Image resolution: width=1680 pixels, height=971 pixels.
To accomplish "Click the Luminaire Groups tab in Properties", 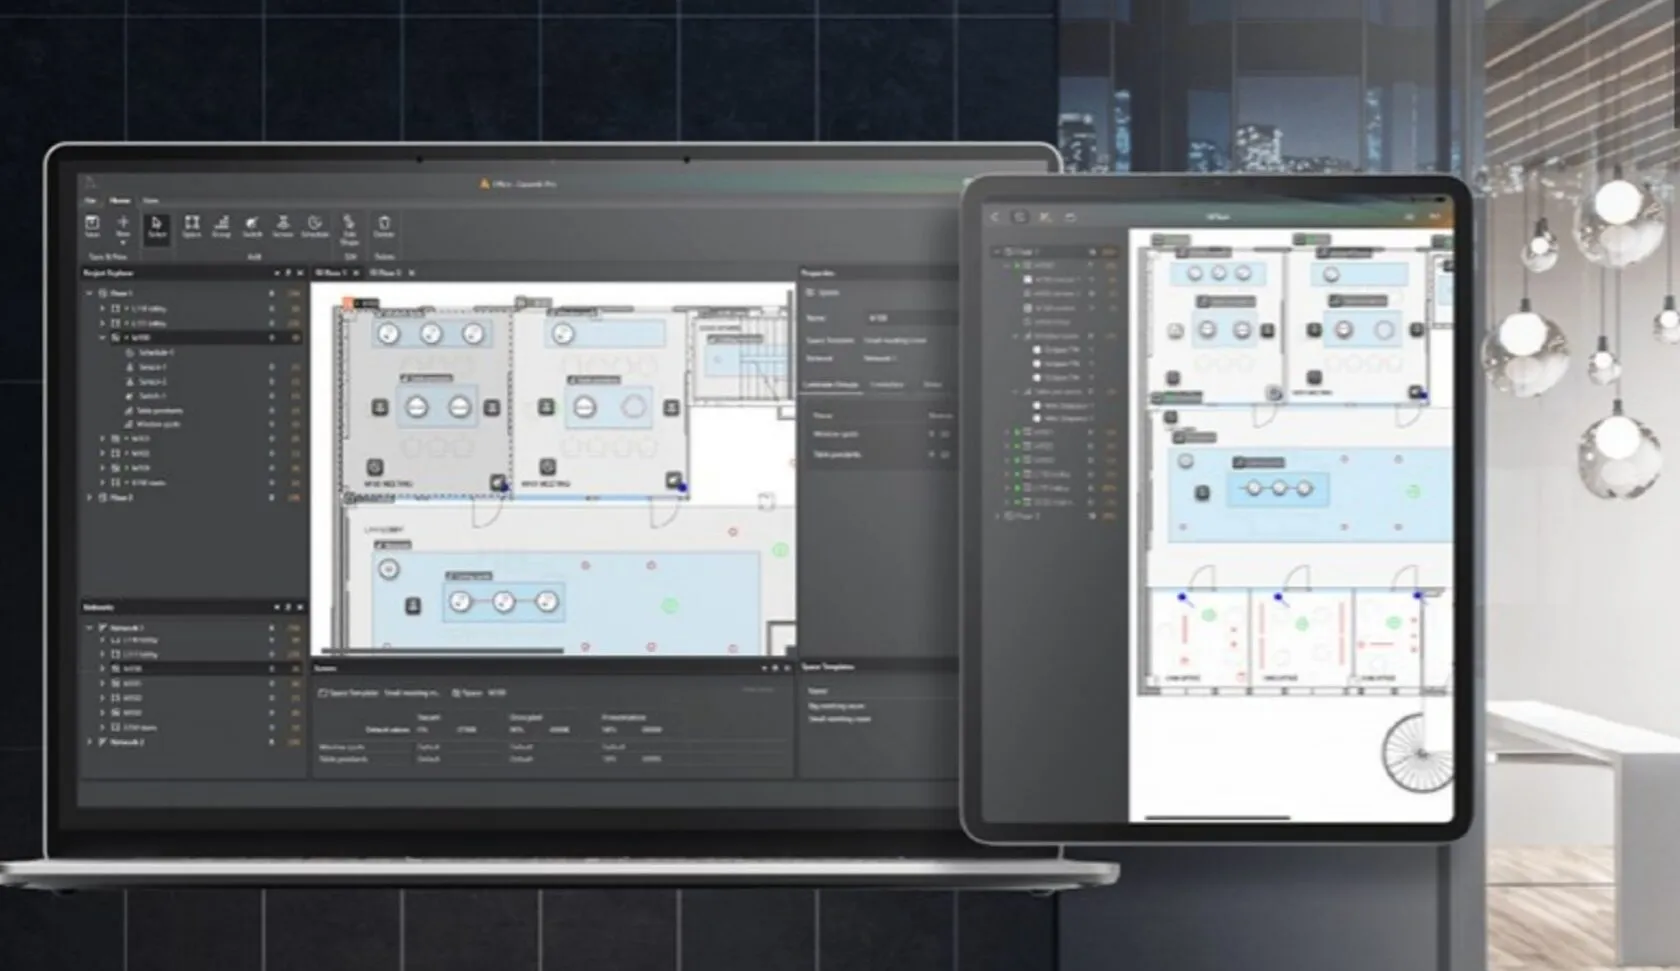I will [830, 385].
